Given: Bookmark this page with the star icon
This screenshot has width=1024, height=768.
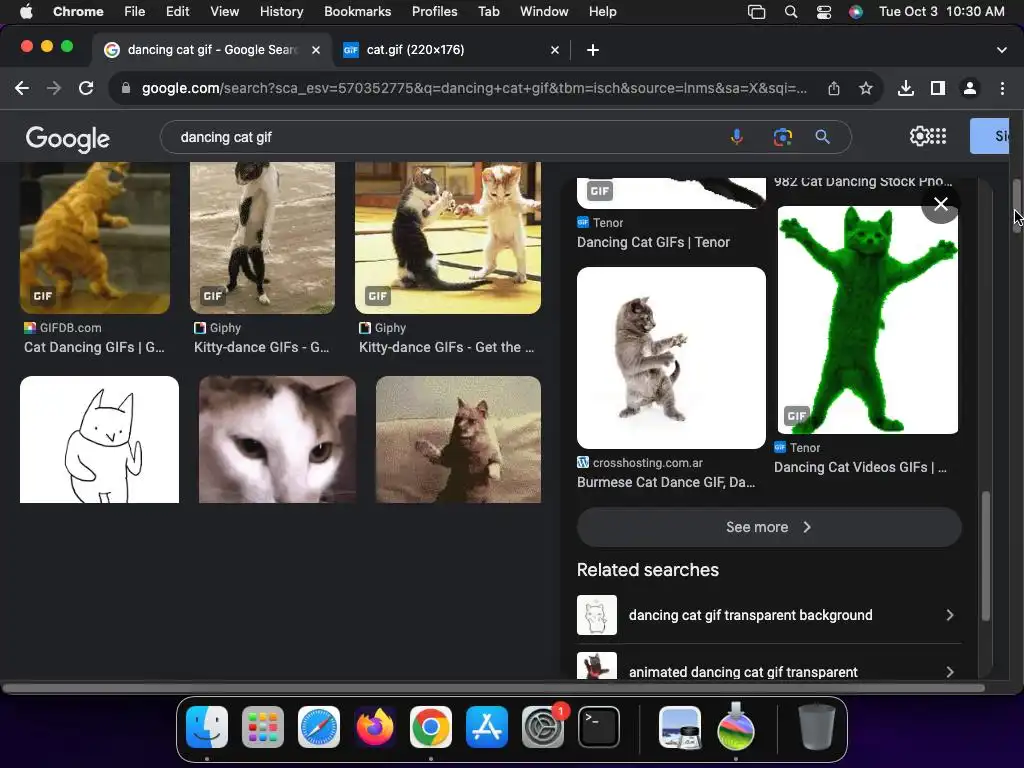Looking at the screenshot, I should [866, 88].
